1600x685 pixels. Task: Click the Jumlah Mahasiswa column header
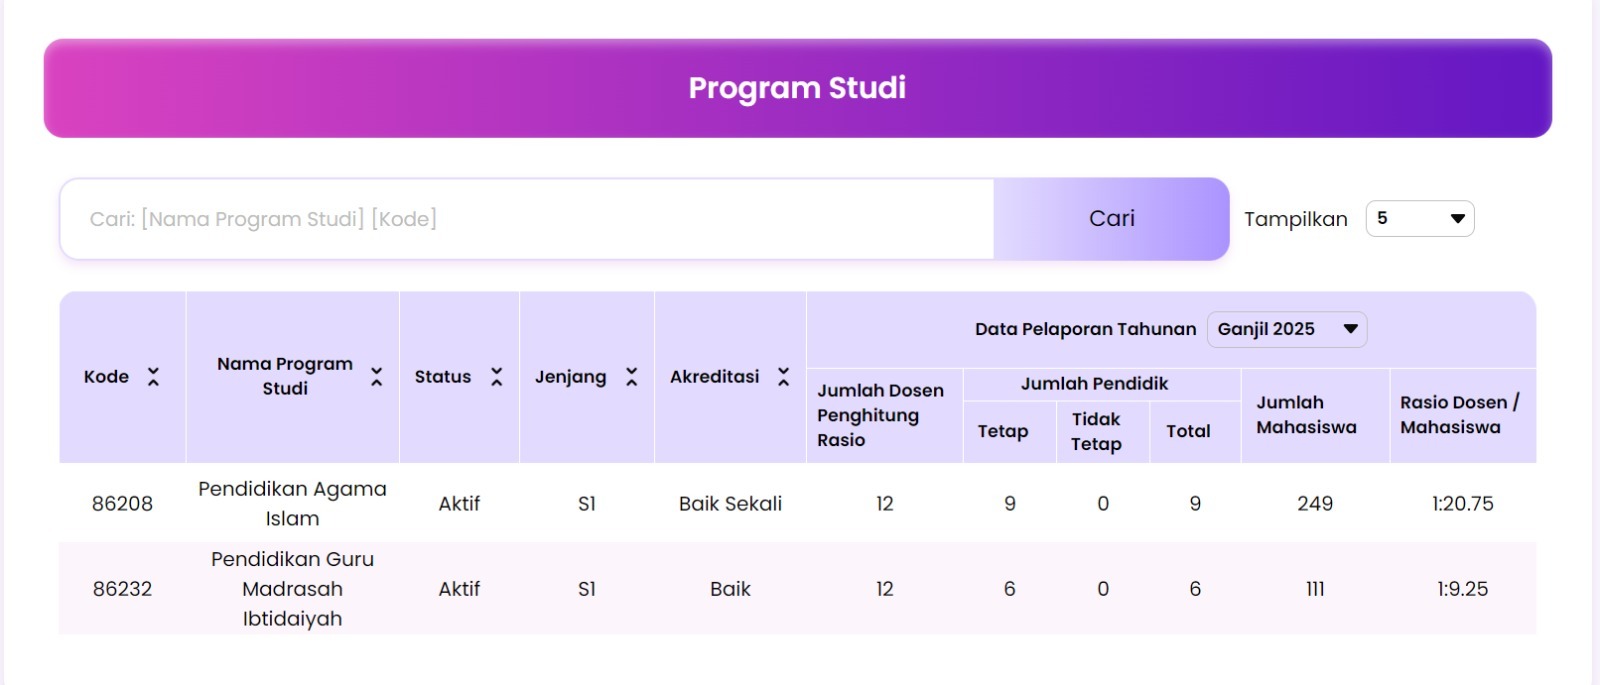click(x=1306, y=415)
